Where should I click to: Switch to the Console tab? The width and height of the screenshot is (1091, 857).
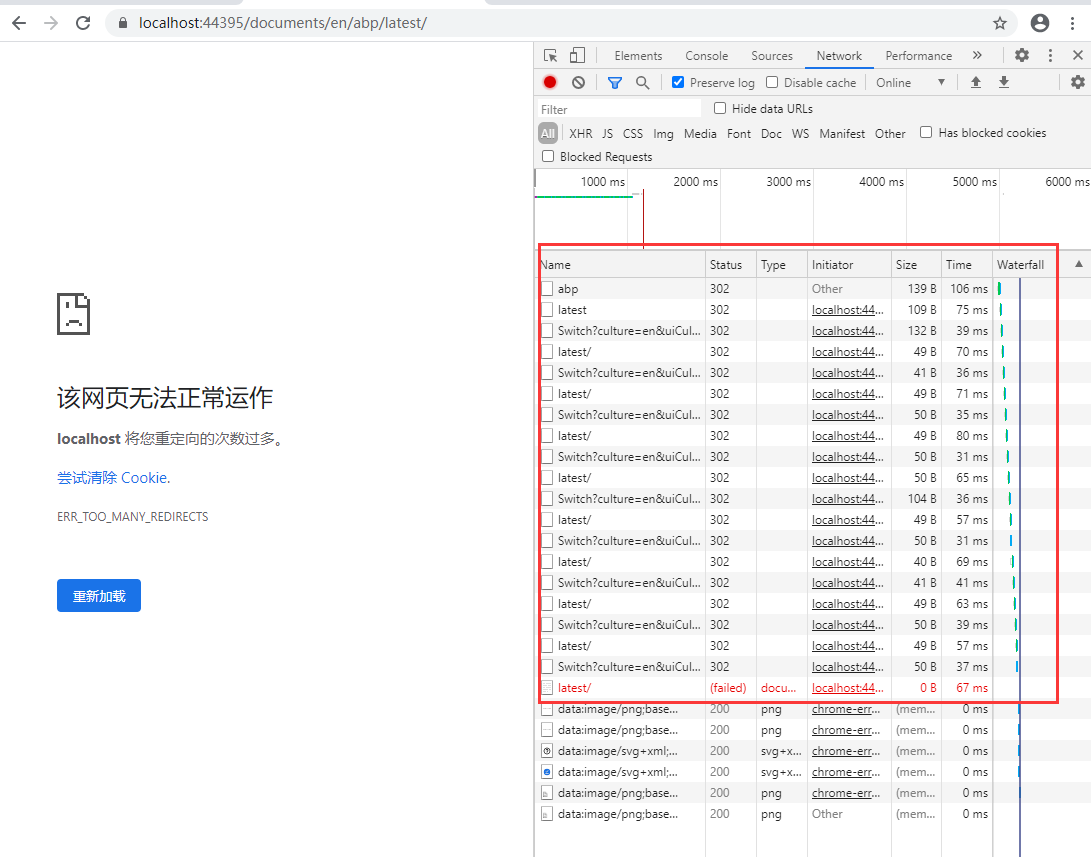706,55
